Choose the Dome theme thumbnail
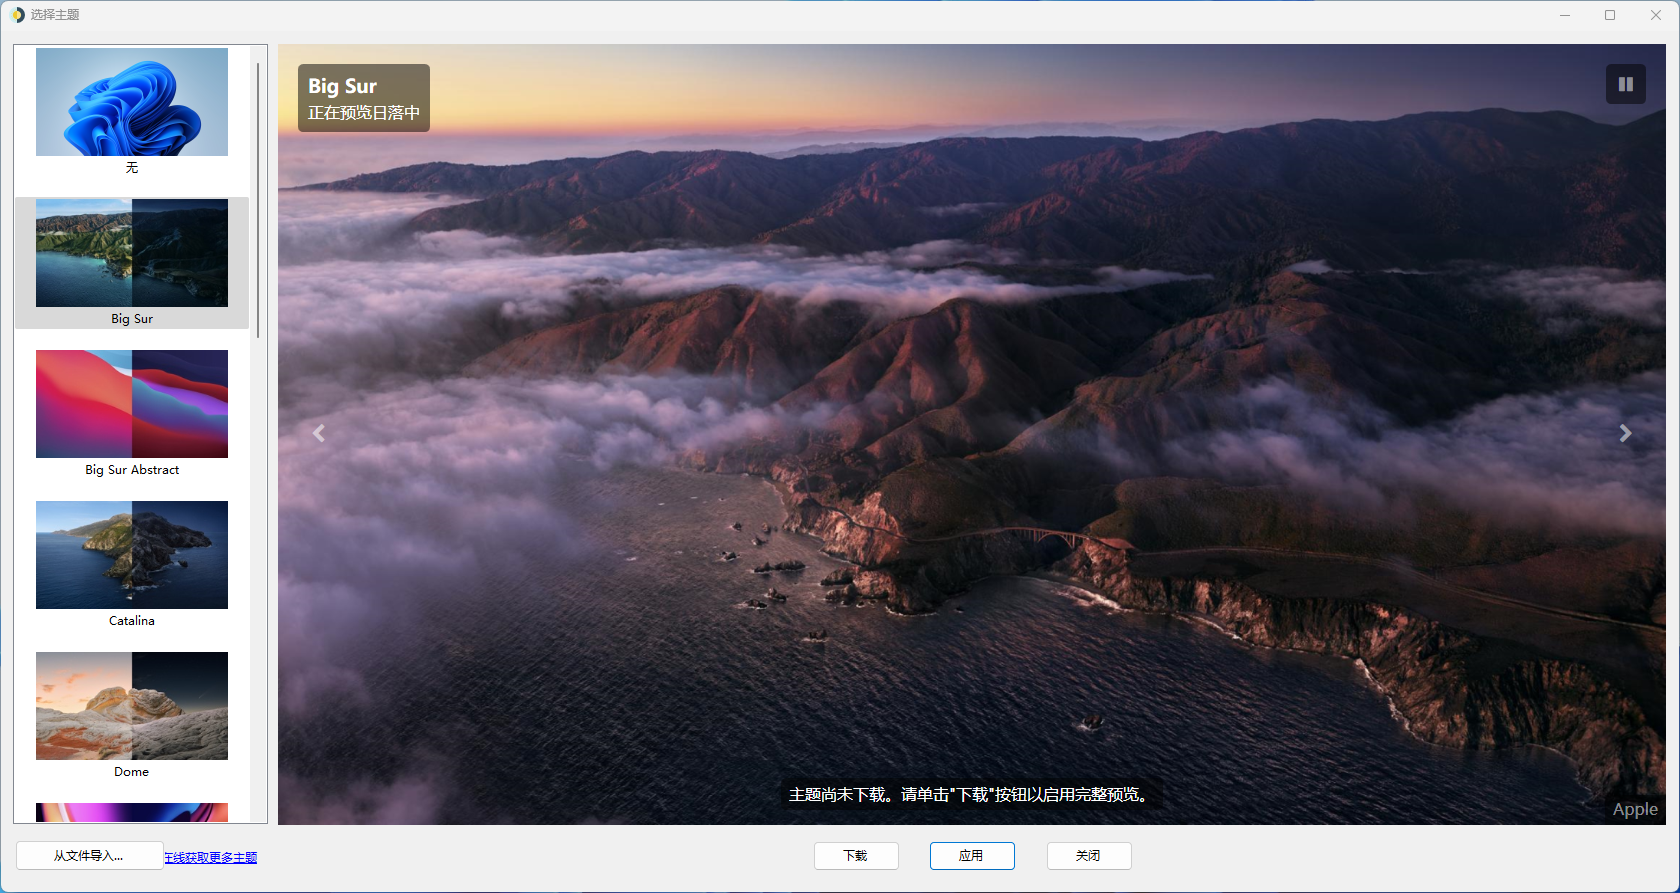Image resolution: width=1680 pixels, height=893 pixels. point(132,706)
